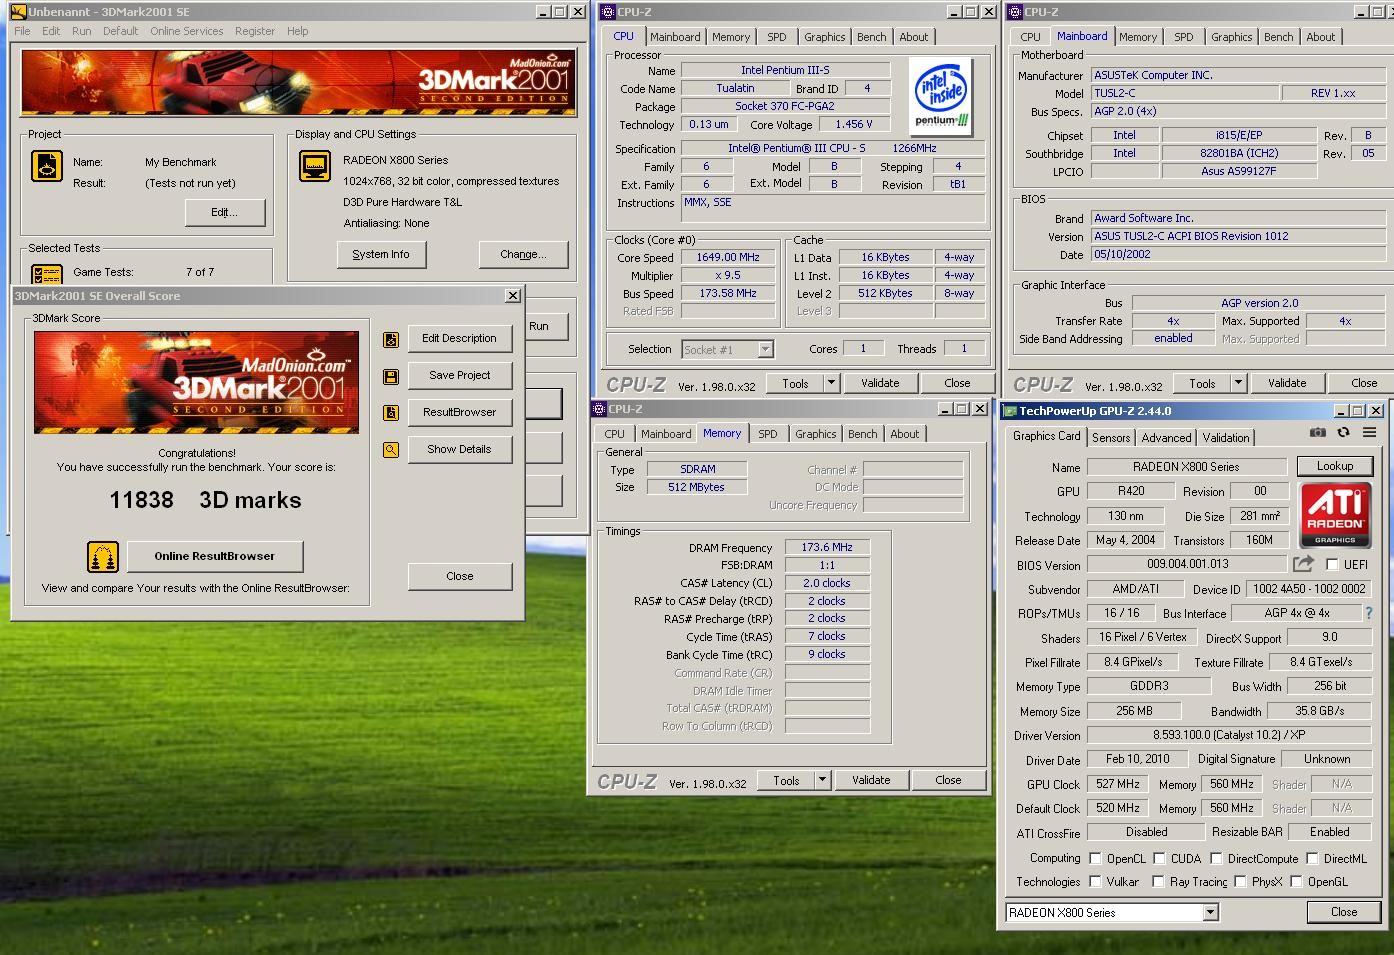Click the Selected Tests checklist icon
The width and height of the screenshot is (1394, 955).
[47, 274]
